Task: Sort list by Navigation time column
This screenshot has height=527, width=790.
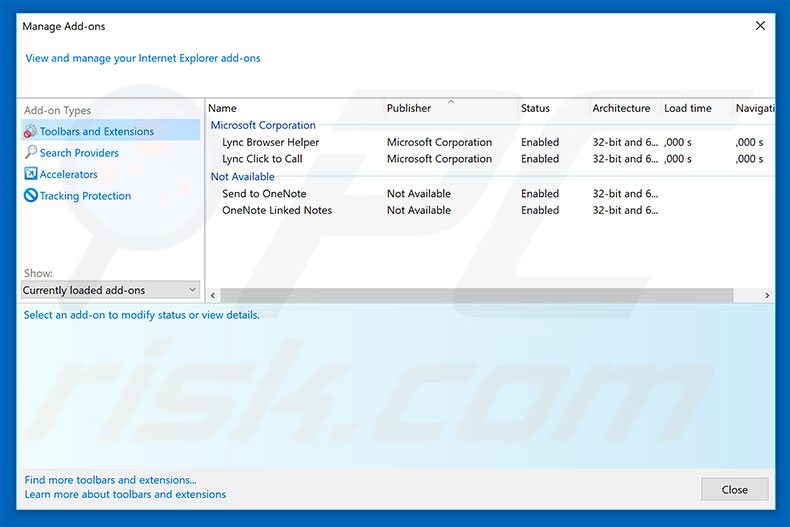Action: click(754, 108)
